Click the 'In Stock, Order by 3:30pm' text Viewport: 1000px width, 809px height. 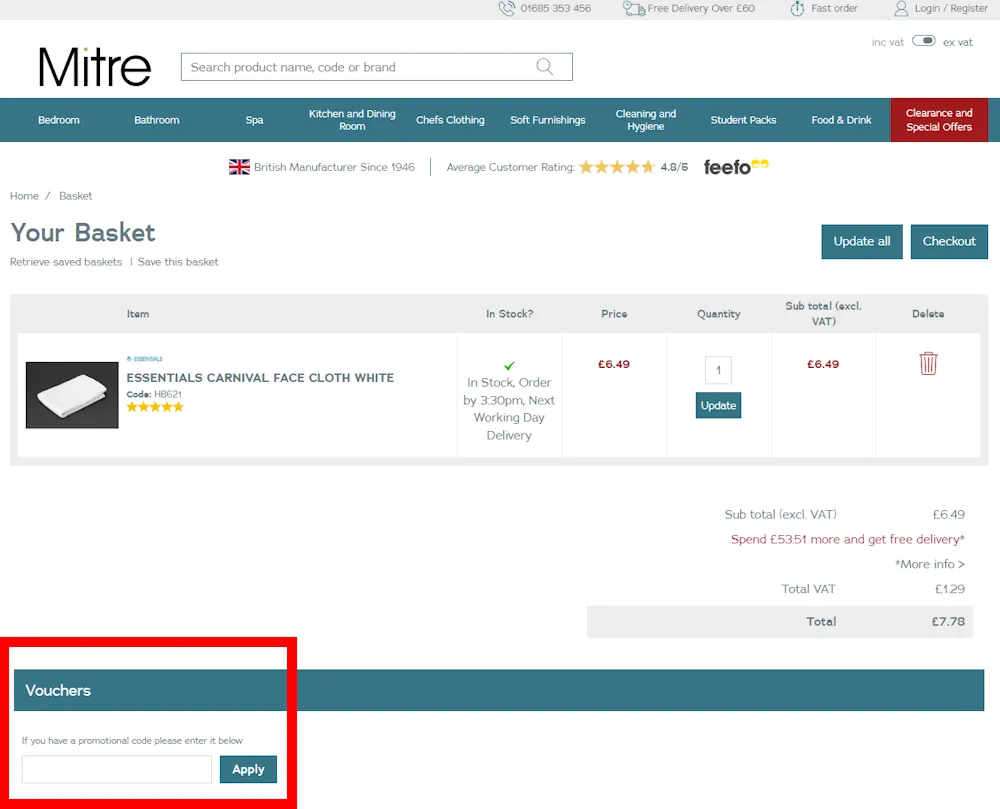point(509,409)
